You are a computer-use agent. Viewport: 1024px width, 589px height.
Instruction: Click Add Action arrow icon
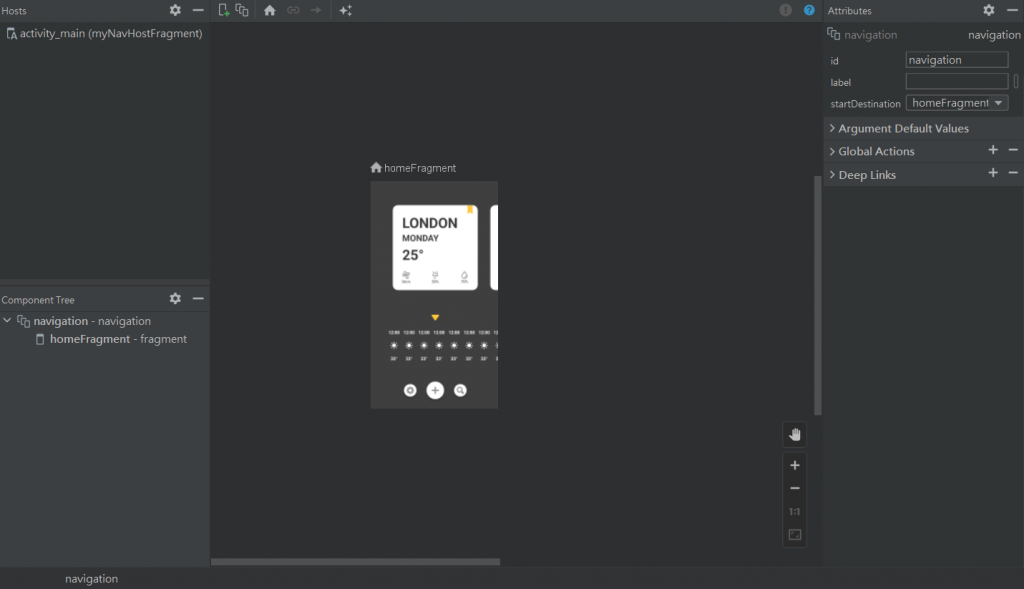[316, 10]
